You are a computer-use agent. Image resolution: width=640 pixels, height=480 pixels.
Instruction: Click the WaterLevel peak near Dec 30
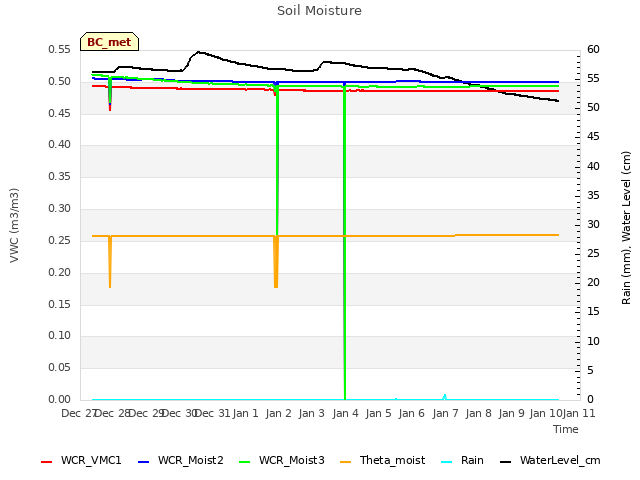click(x=198, y=52)
